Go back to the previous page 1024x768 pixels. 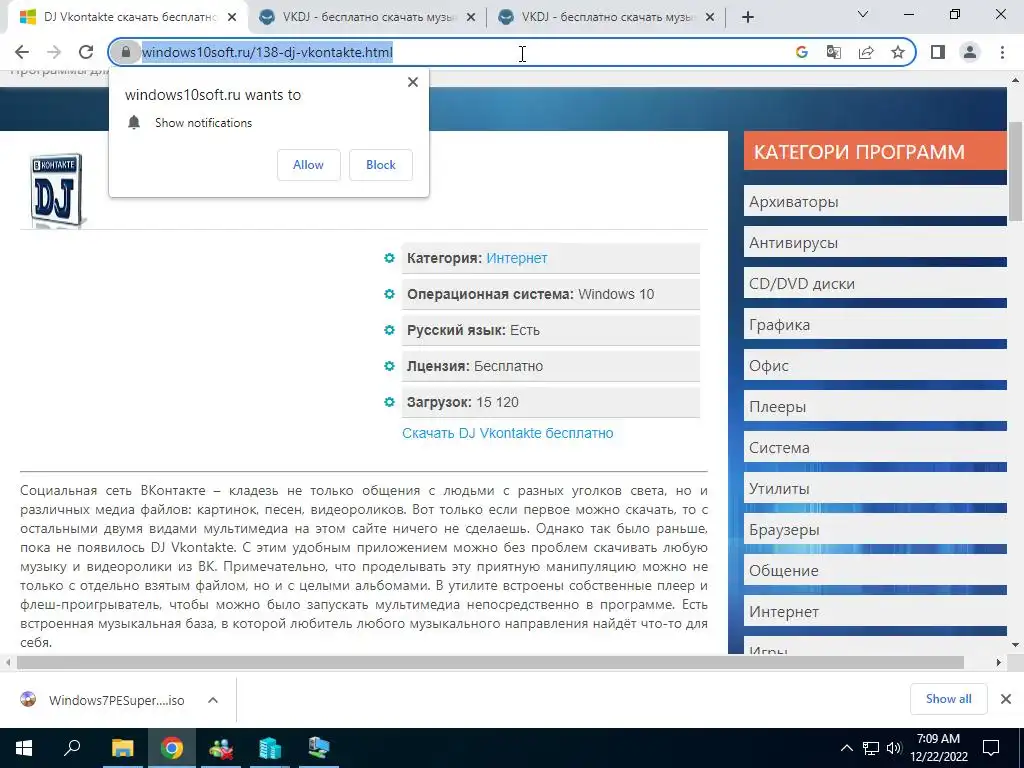22,52
